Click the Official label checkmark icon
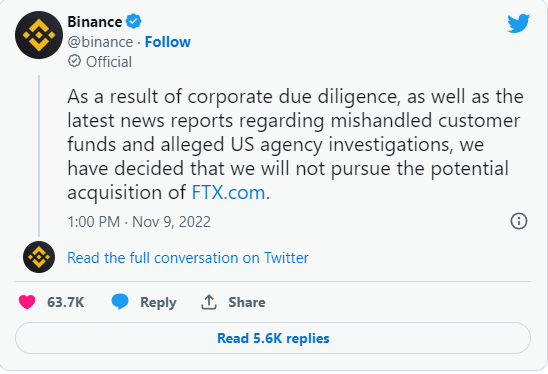Screen dimensions: 548x374 point(74,61)
